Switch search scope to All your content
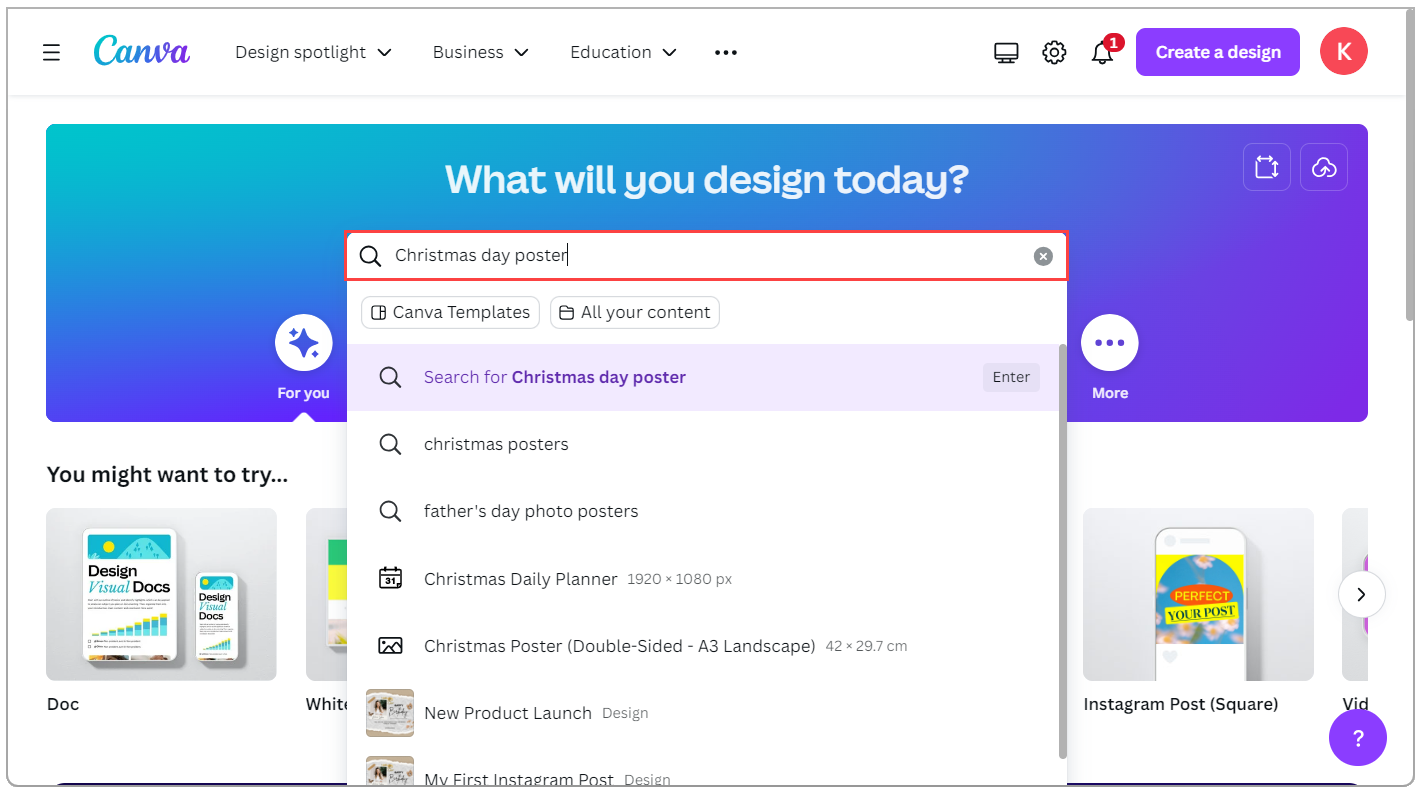Screen dimensions: 1422x793 pos(634,312)
